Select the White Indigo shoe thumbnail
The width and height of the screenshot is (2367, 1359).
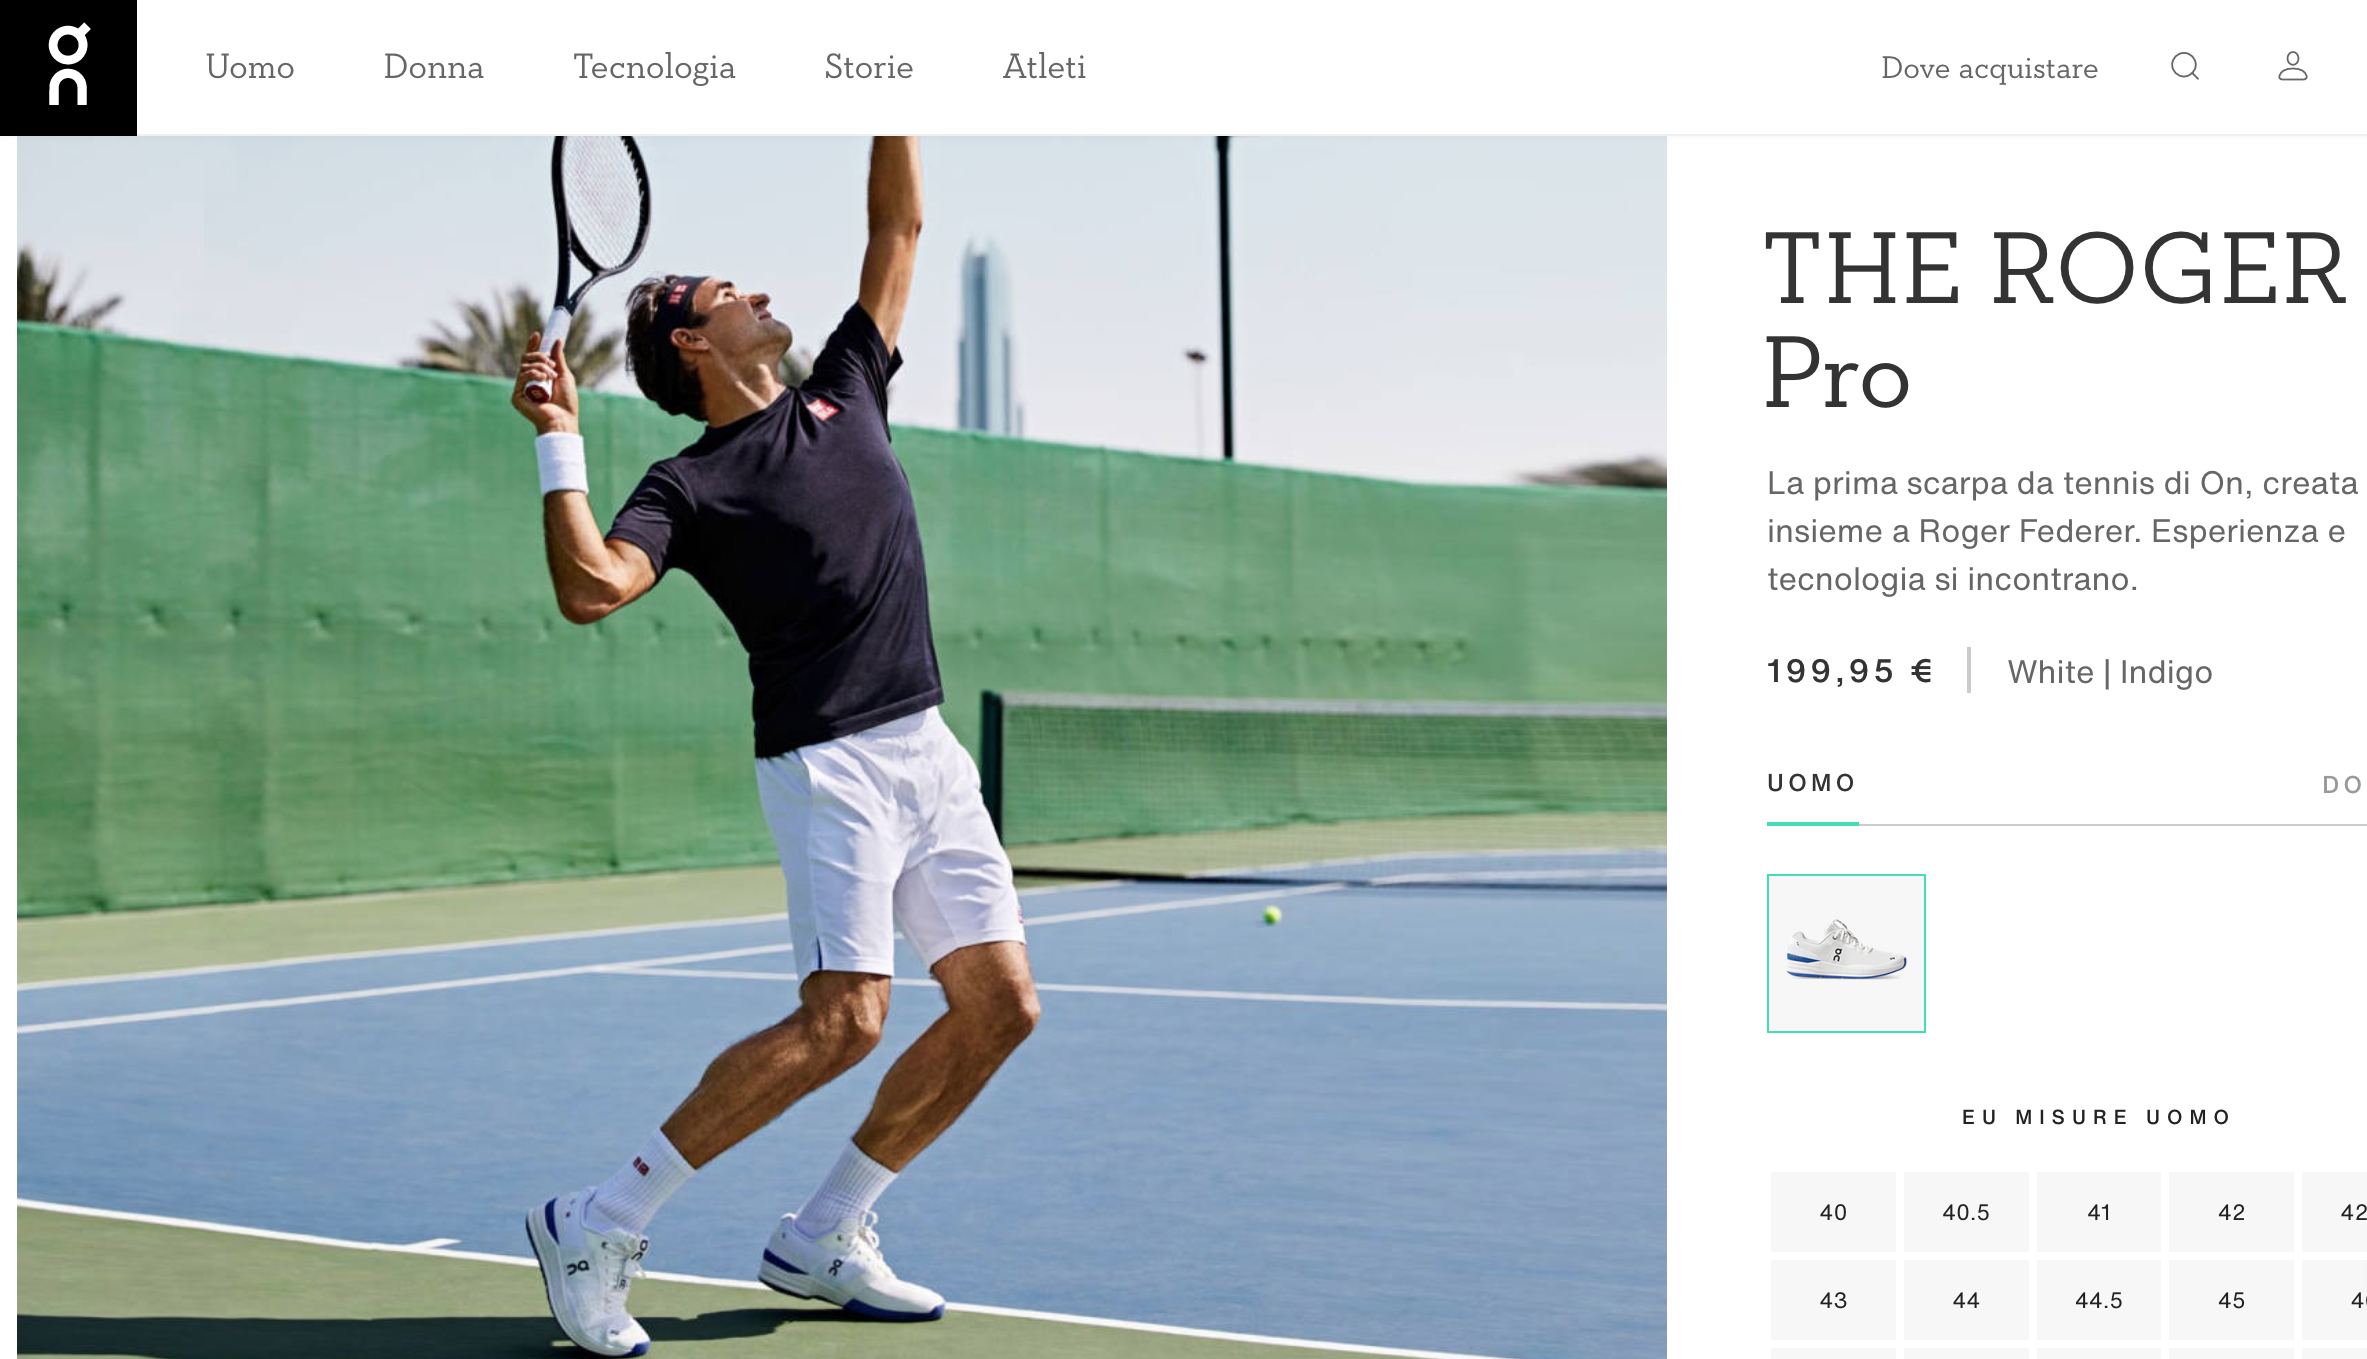tap(1846, 953)
